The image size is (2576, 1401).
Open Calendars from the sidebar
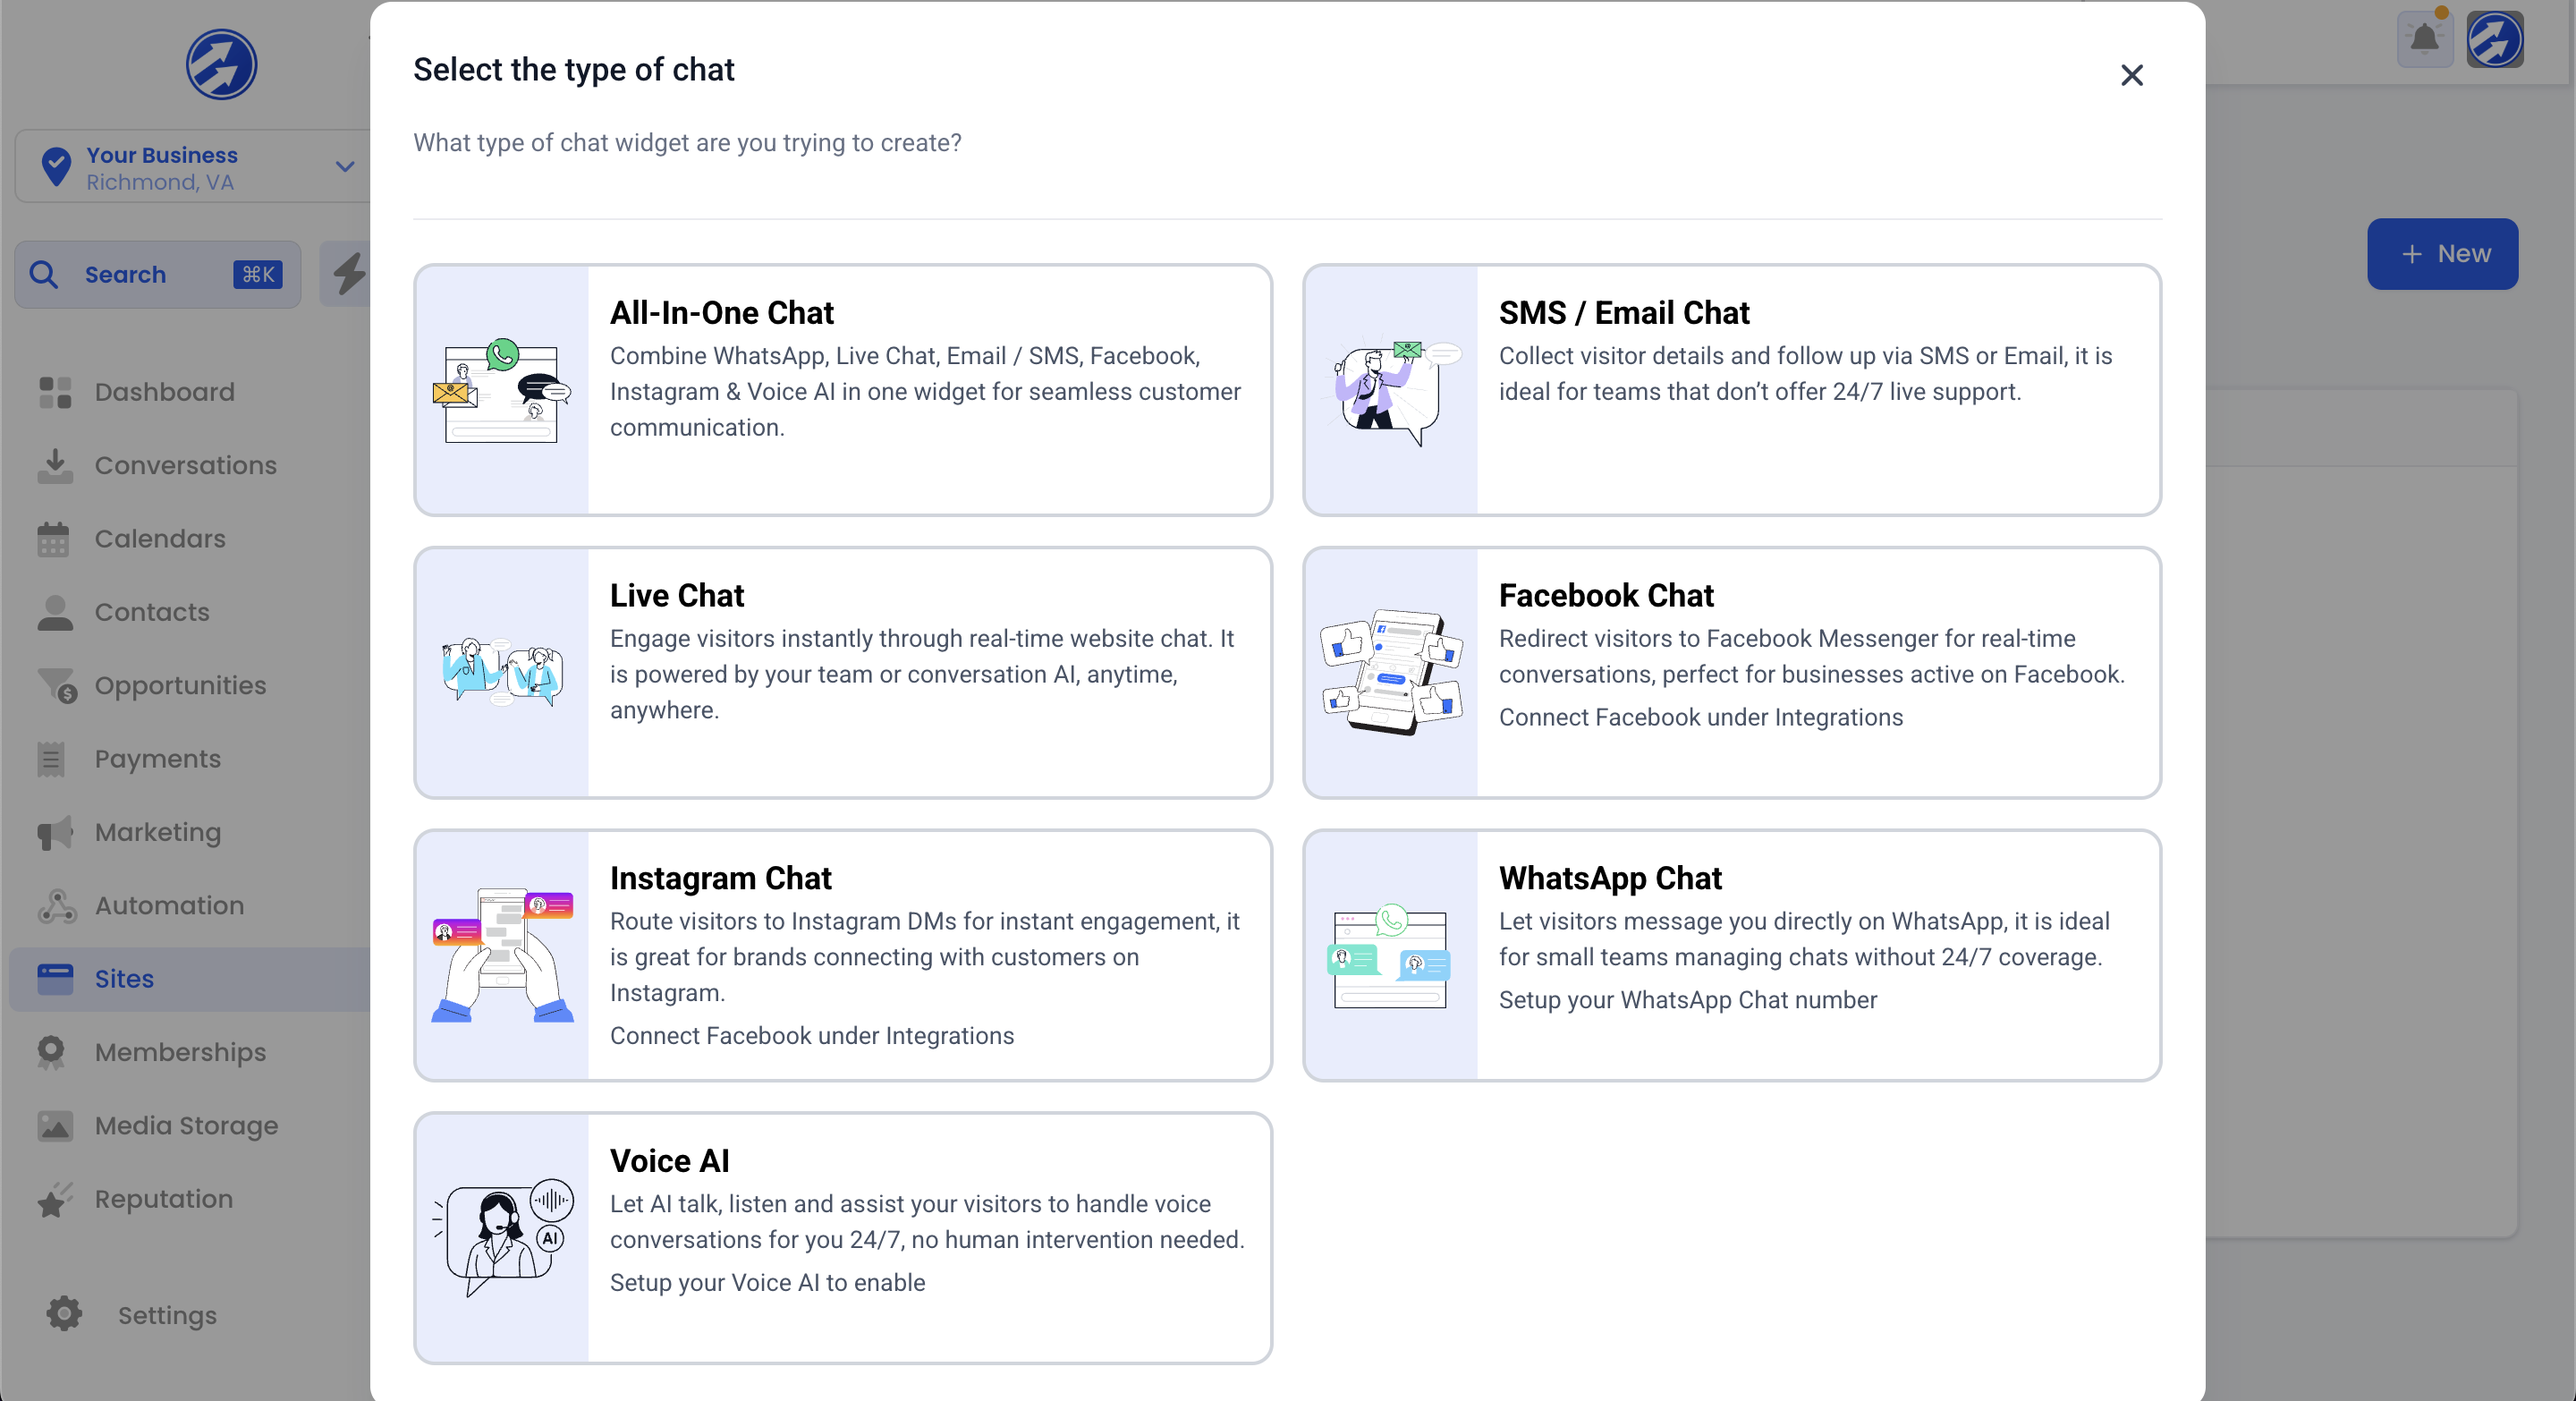(160, 538)
